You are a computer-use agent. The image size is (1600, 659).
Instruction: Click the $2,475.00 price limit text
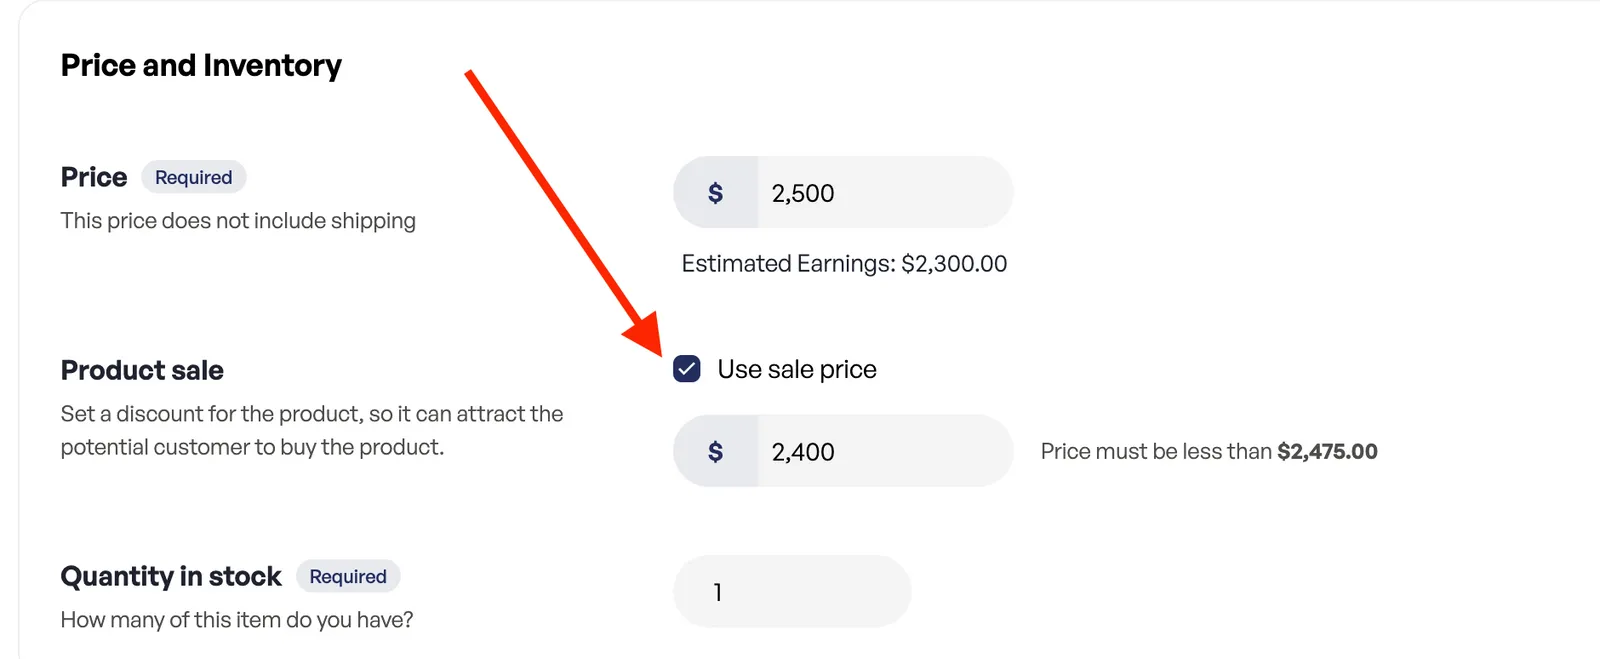point(1327,452)
